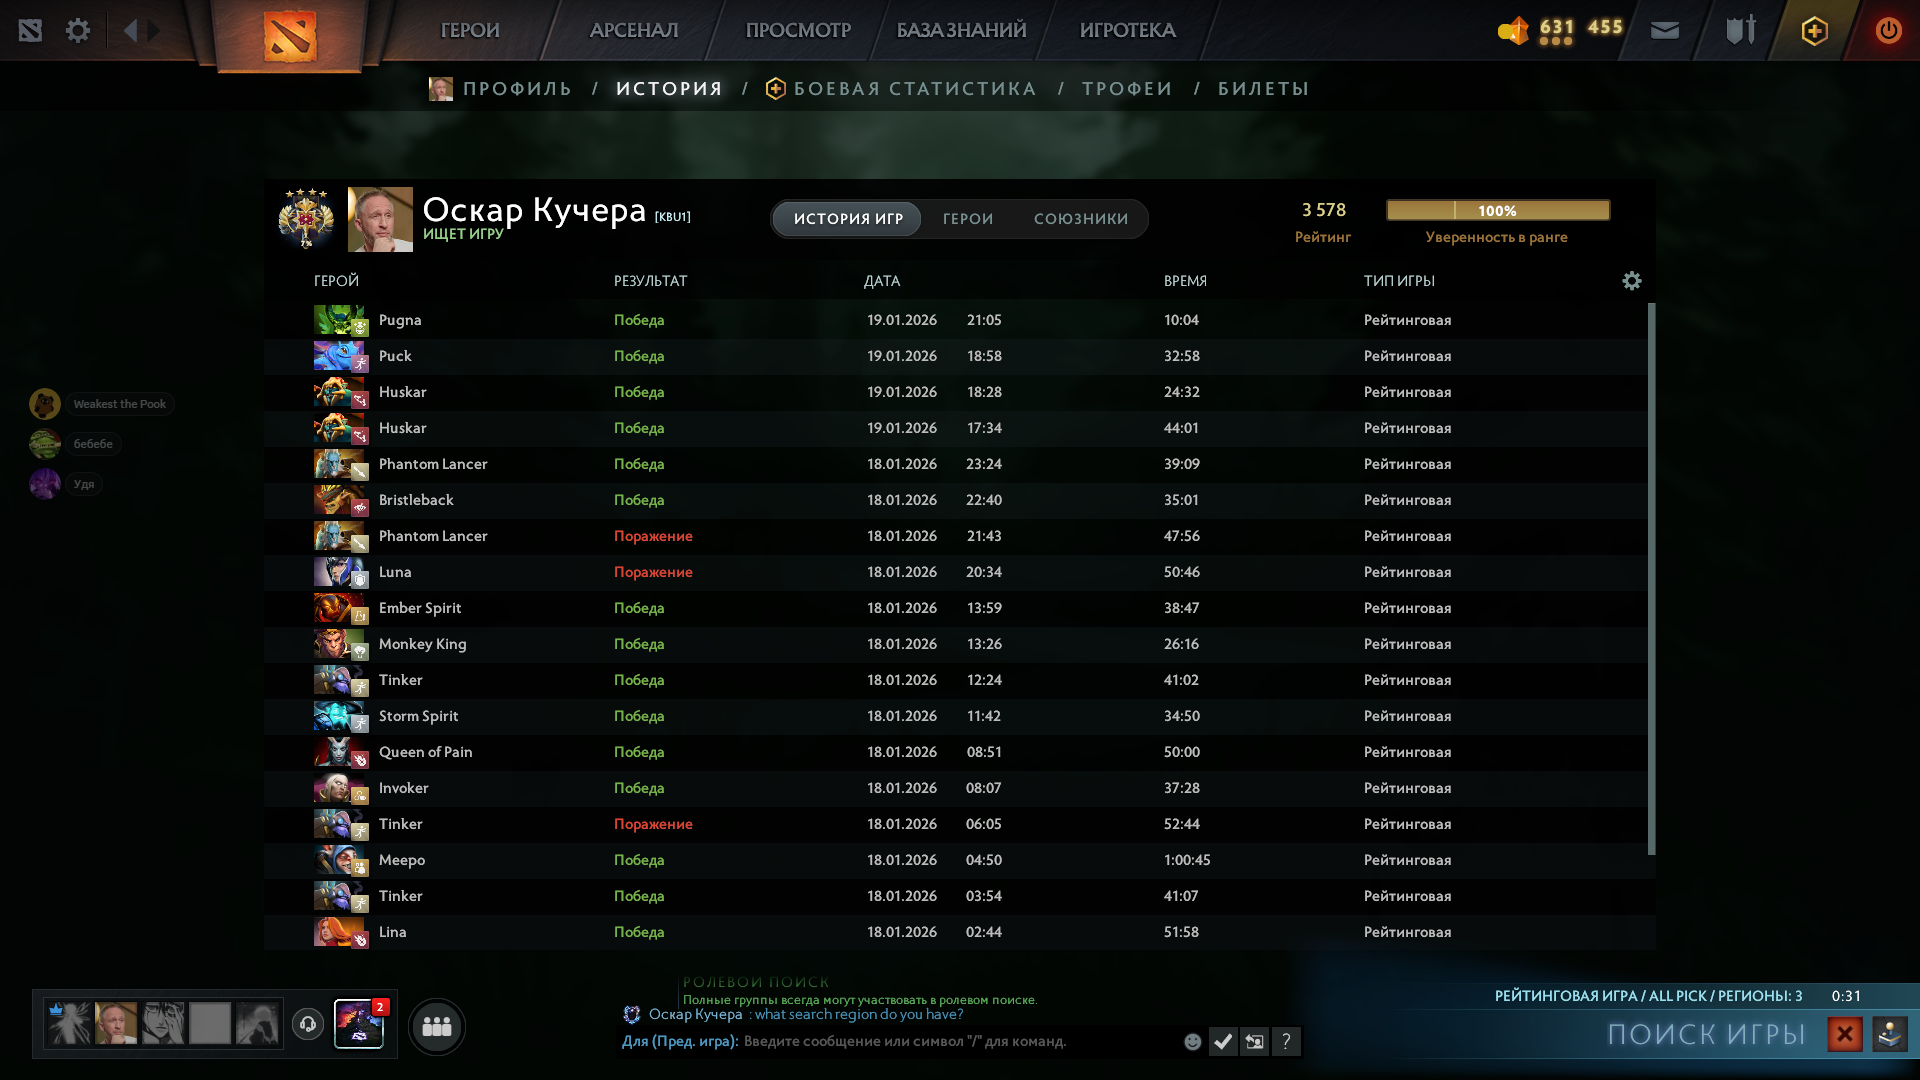Open the chat emoticon picker
1920x1080 pixels.
(x=1192, y=1042)
